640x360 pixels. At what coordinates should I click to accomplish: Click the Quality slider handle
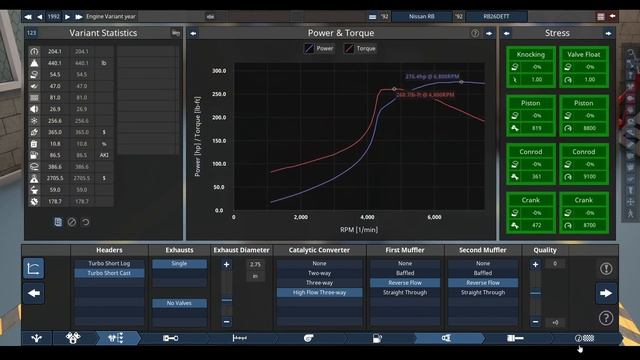click(x=536, y=293)
